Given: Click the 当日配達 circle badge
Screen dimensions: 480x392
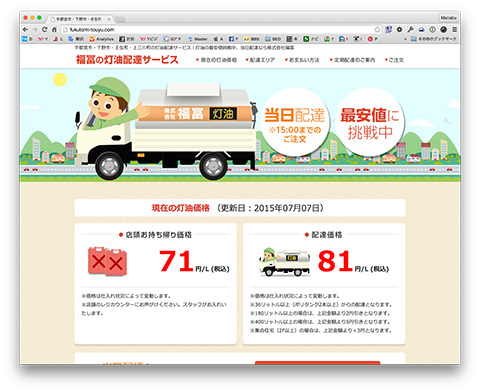Looking at the screenshot, I should pyautogui.click(x=295, y=122).
